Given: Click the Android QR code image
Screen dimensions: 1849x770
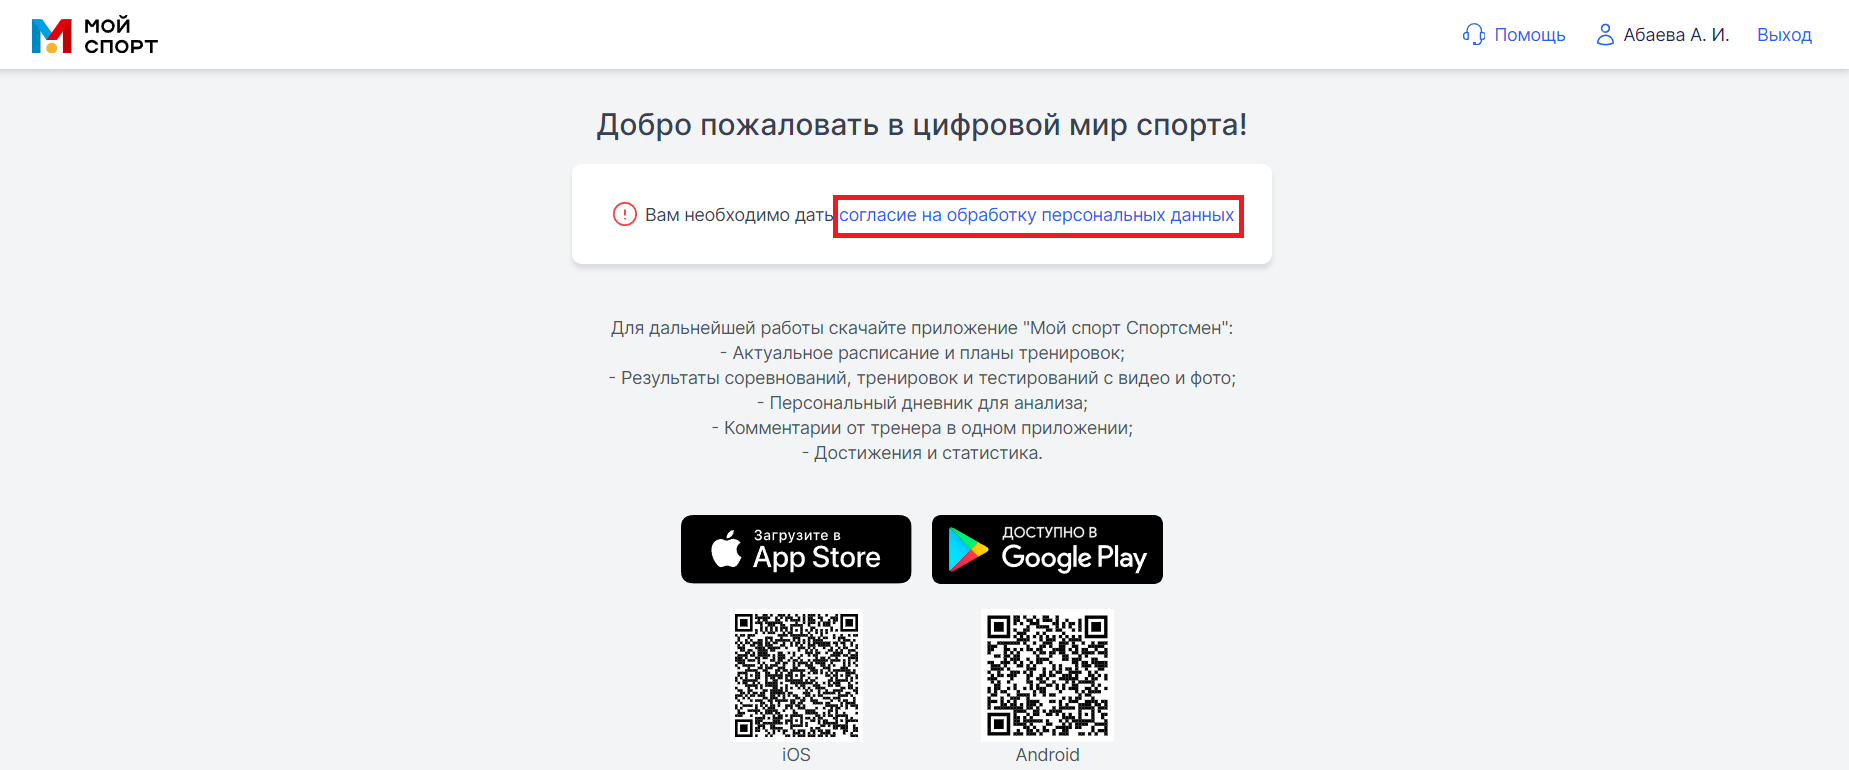Looking at the screenshot, I should [x=1047, y=675].
